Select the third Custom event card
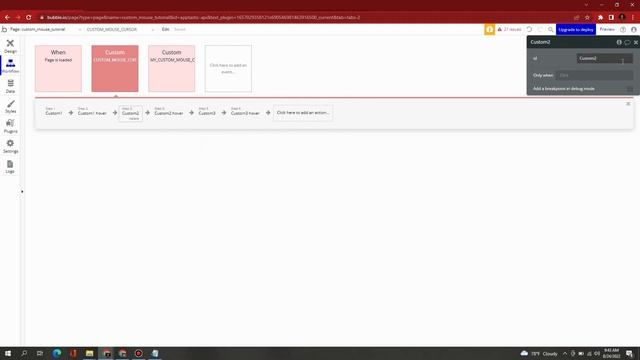Image resolution: width=640 pixels, height=360 pixels. (x=171, y=68)
